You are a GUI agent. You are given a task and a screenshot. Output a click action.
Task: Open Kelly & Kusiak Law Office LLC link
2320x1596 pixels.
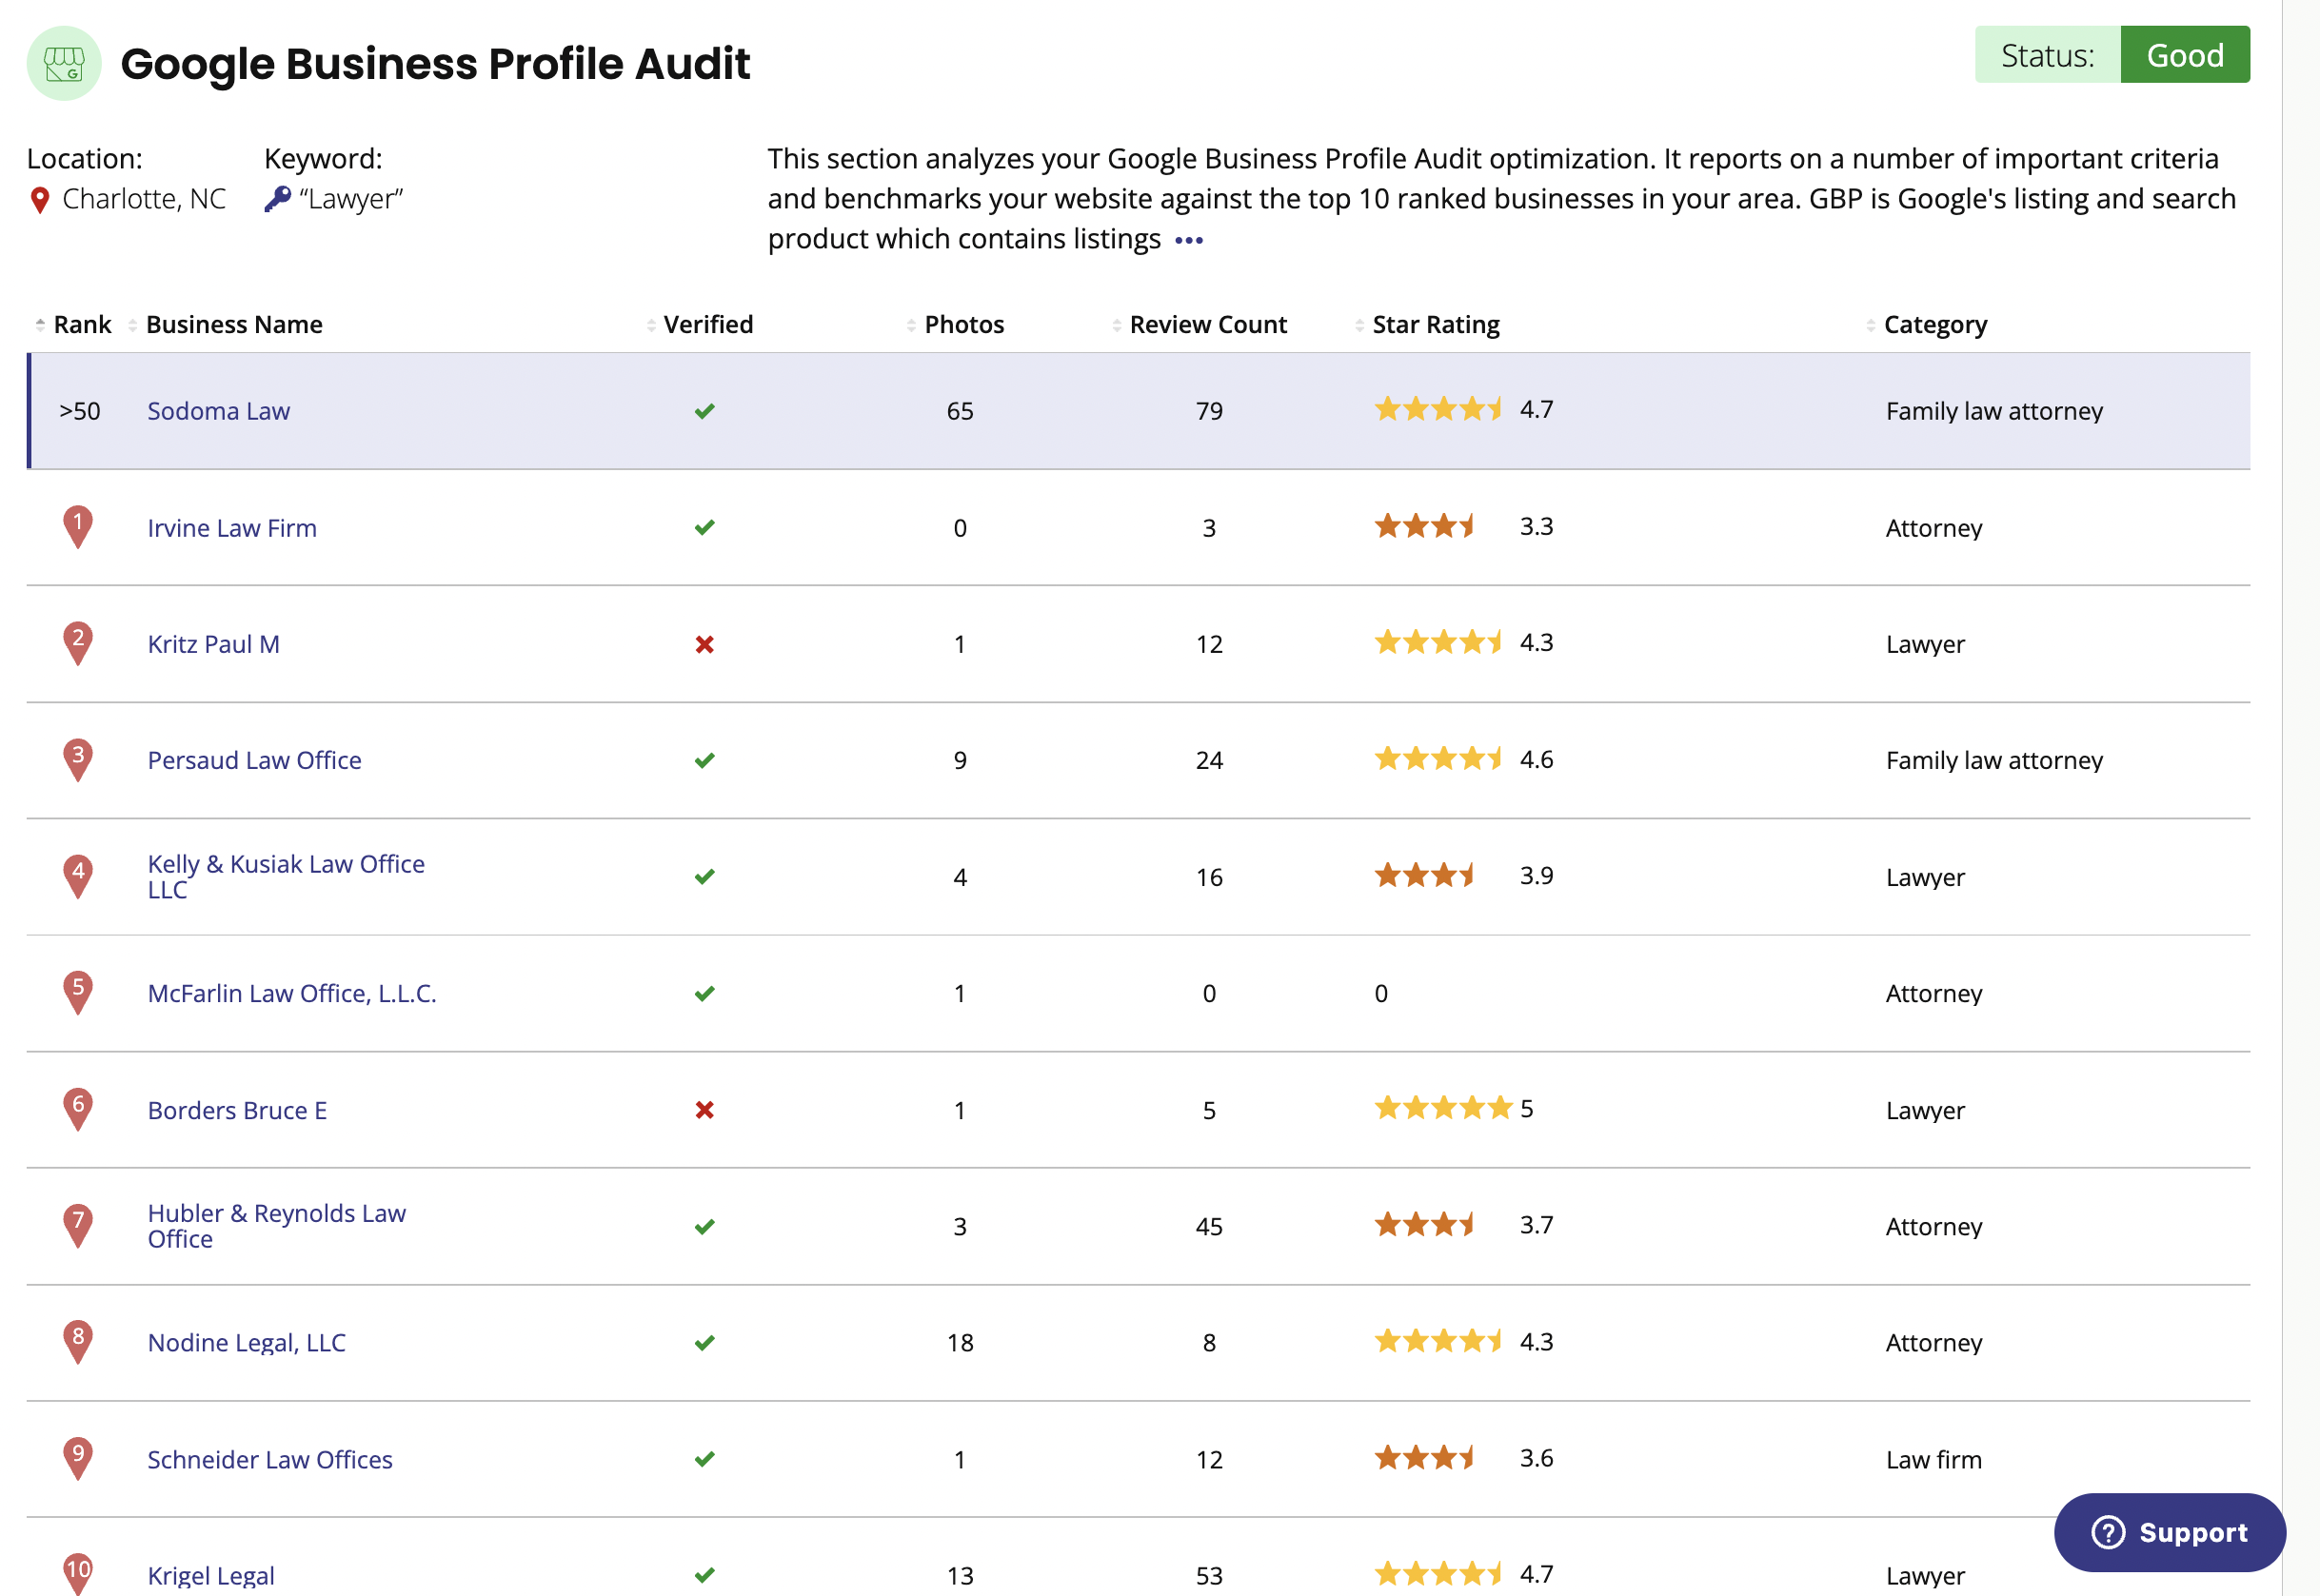[x=286, y=876]
